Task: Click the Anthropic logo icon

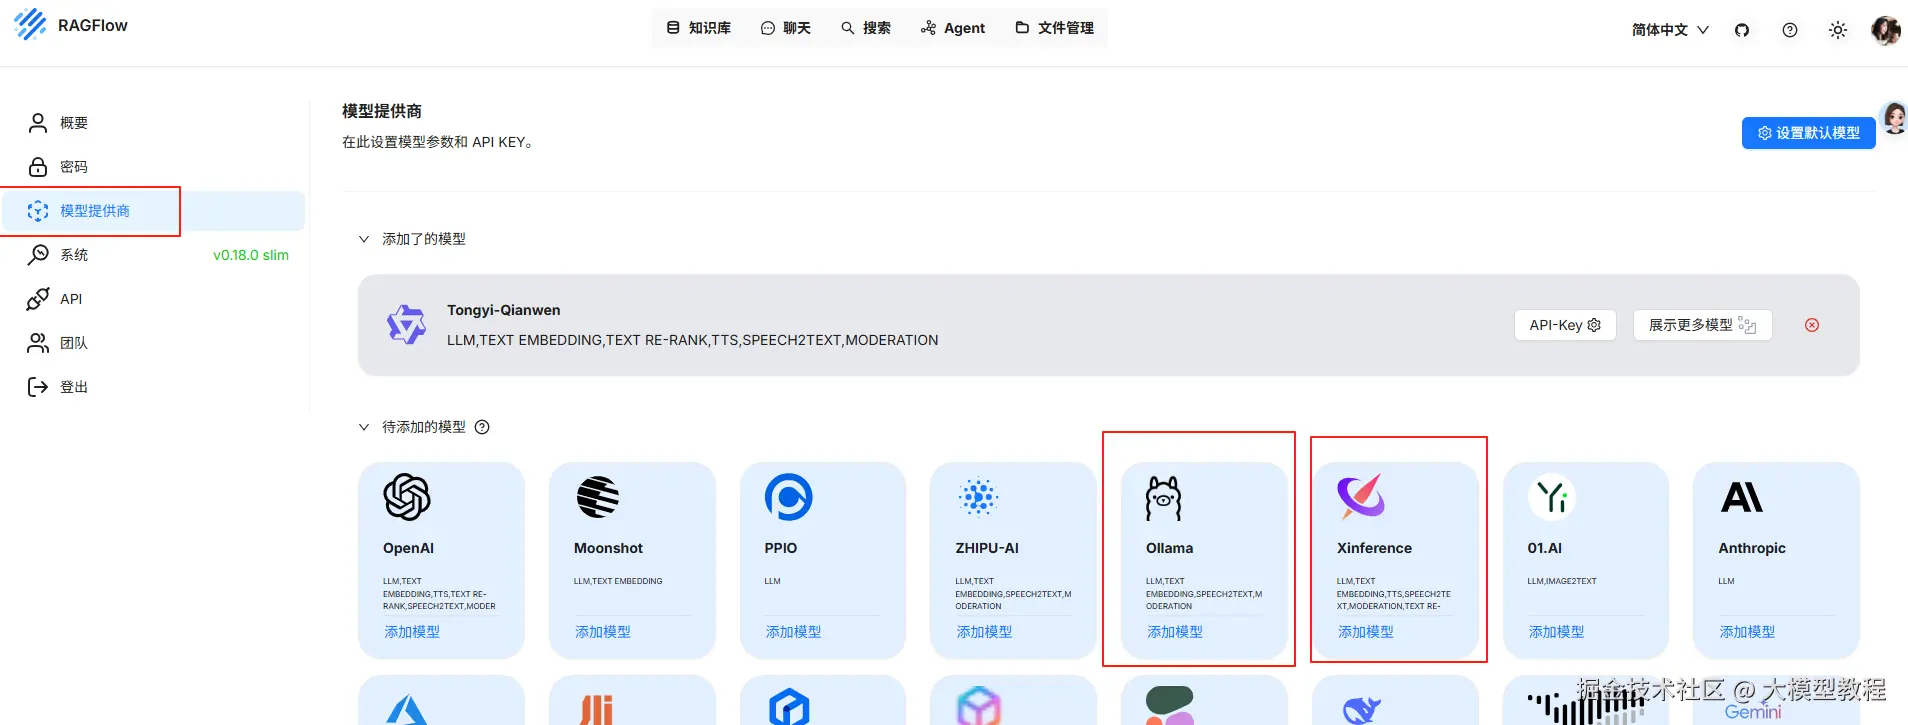Action: point(1742,497)
